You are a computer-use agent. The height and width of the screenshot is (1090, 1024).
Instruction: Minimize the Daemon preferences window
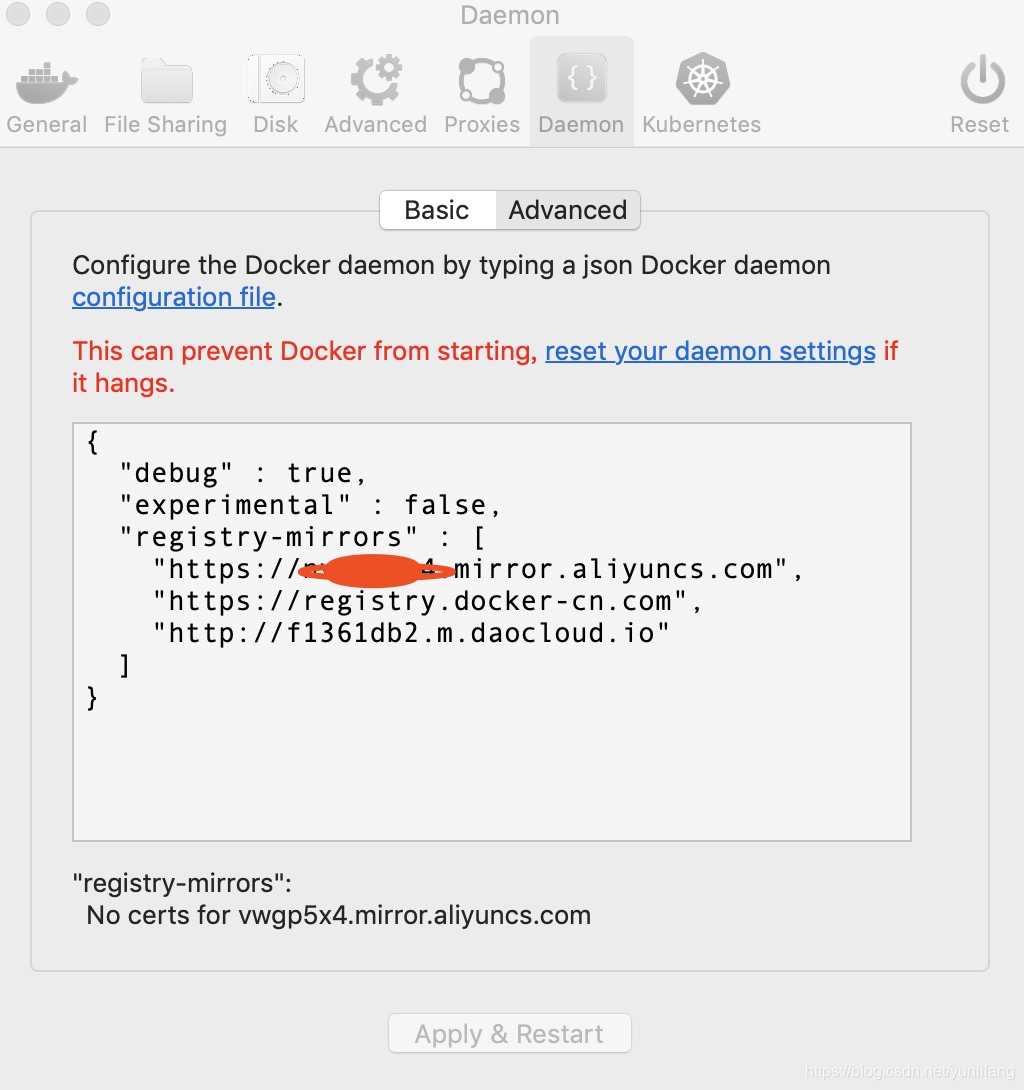(58, 13)
